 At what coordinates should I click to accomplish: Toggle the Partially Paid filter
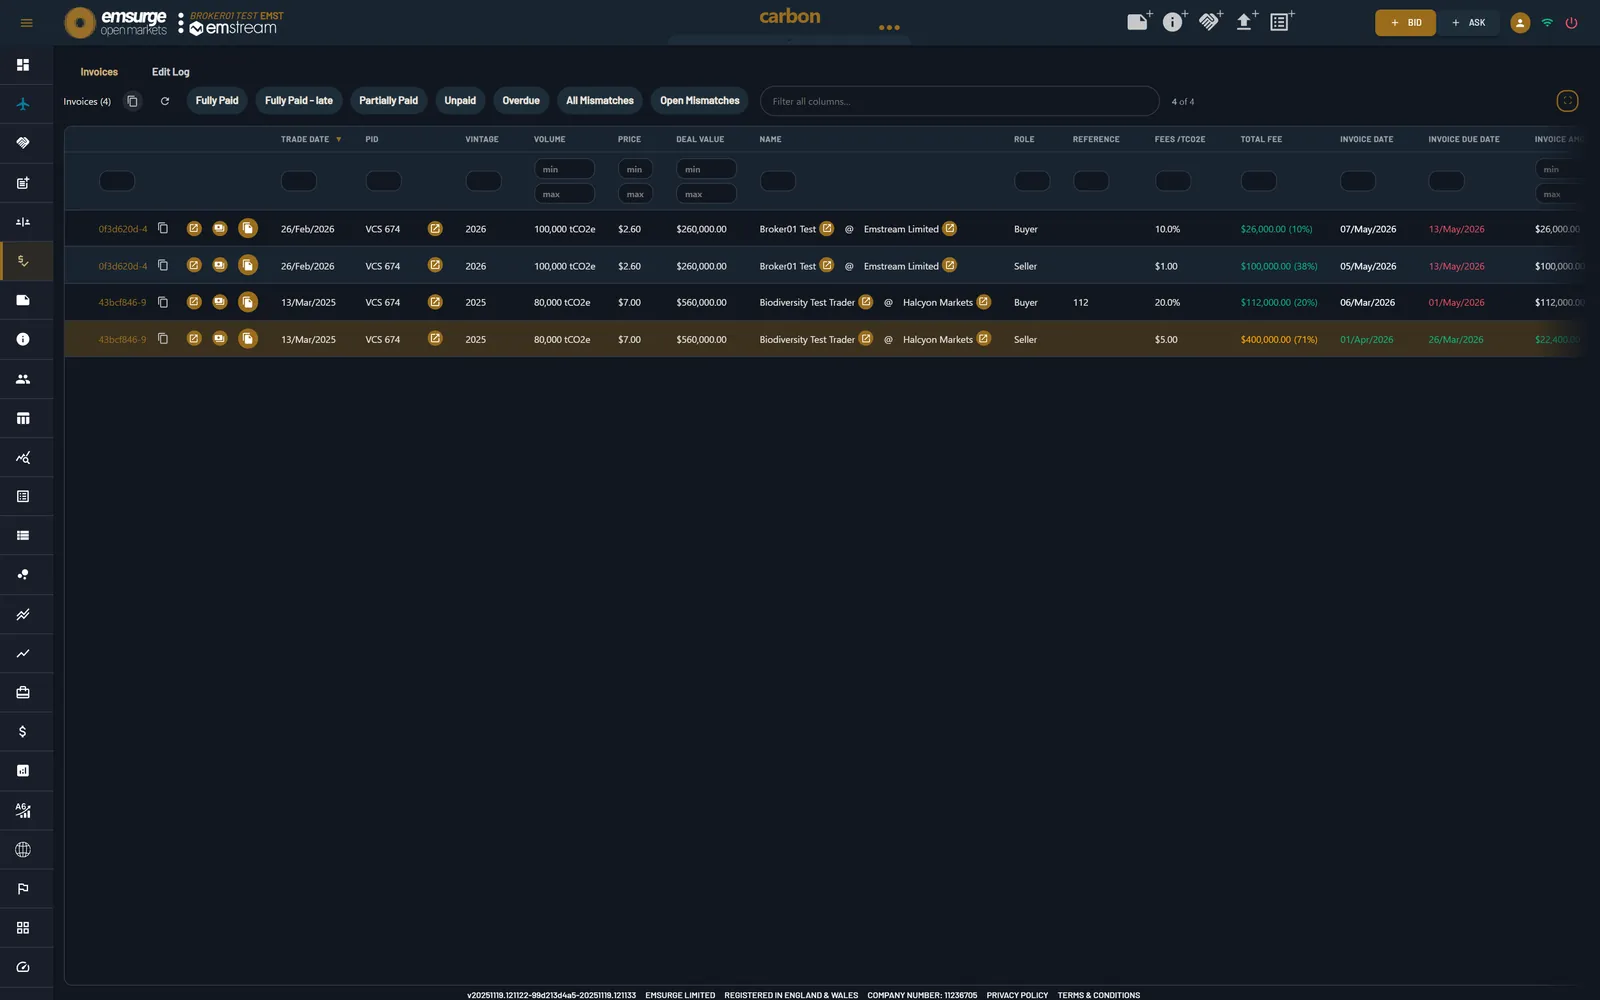tap(388, 101)
